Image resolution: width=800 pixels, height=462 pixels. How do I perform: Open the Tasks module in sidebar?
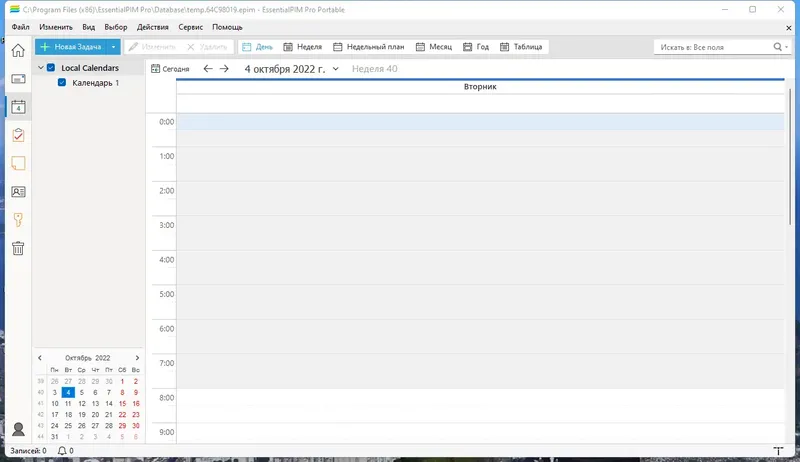pyautogui.click(x=18, y=135)
